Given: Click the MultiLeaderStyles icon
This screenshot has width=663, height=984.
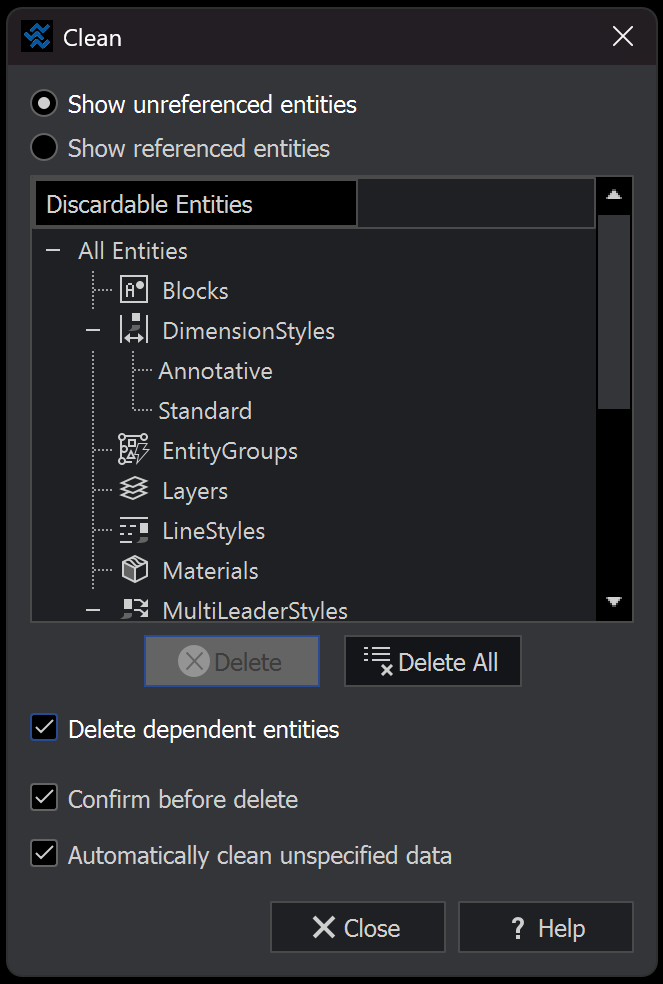Looking at the screenshot, I should 133,609.
